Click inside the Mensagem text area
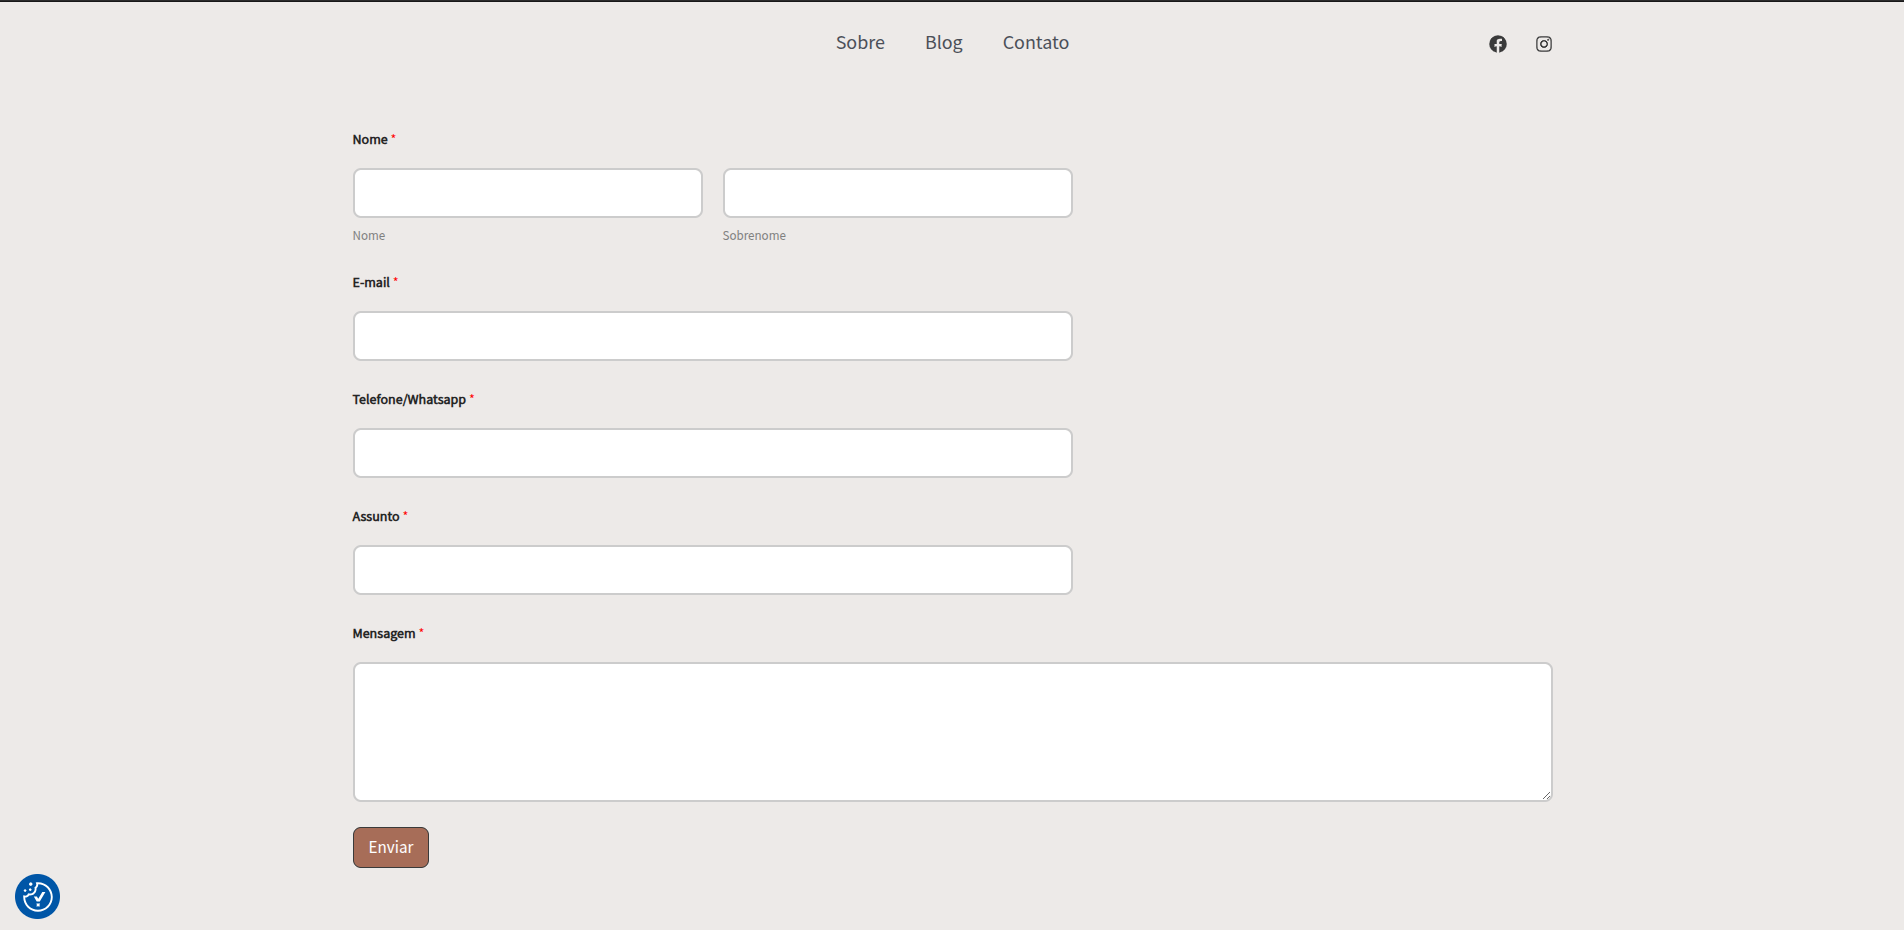Screen dimensions: 1904x930 point(952,731)
